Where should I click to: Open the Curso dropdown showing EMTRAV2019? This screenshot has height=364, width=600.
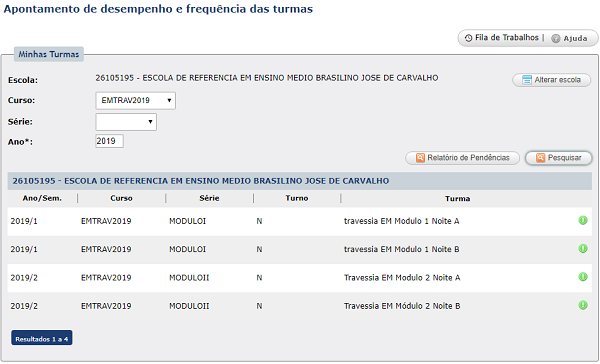tap(135, 101)
